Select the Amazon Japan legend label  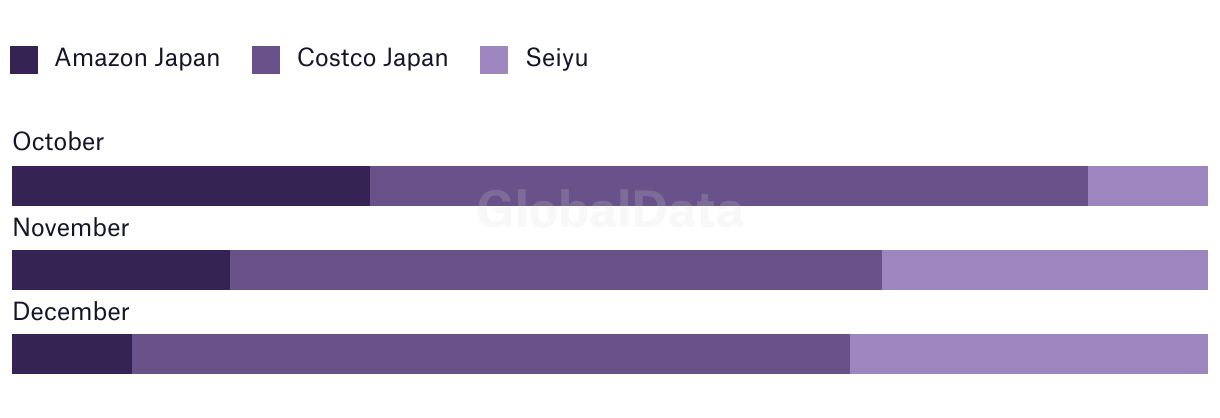pos(137,58)
